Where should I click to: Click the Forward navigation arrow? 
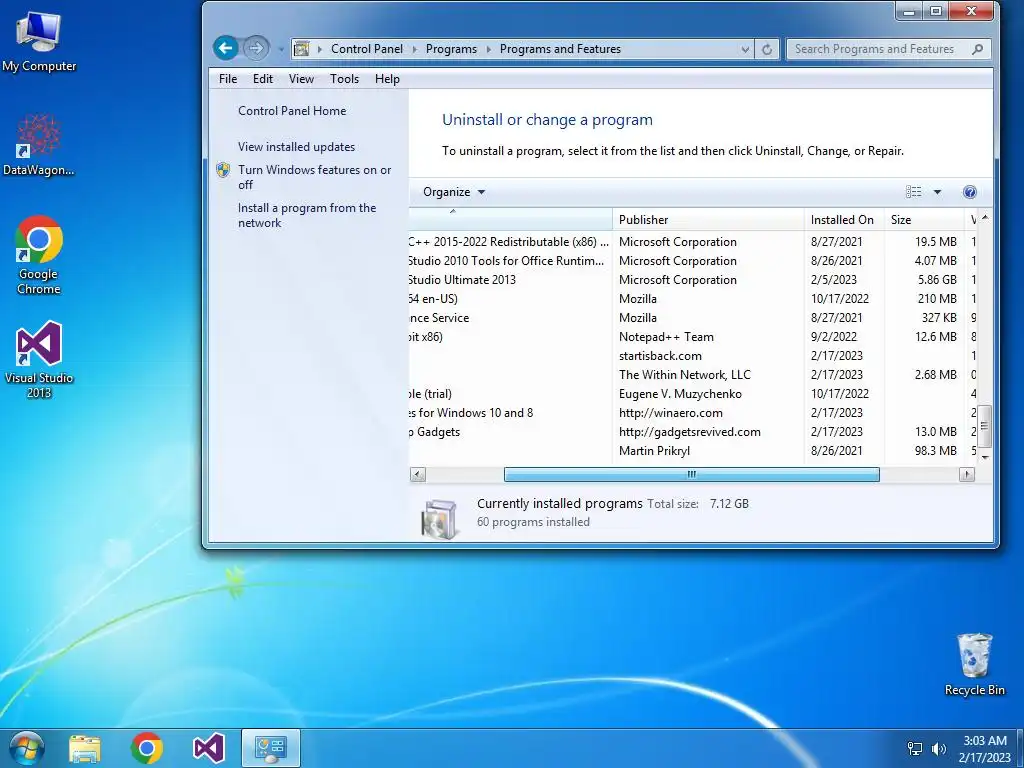(x=256, y=48)
